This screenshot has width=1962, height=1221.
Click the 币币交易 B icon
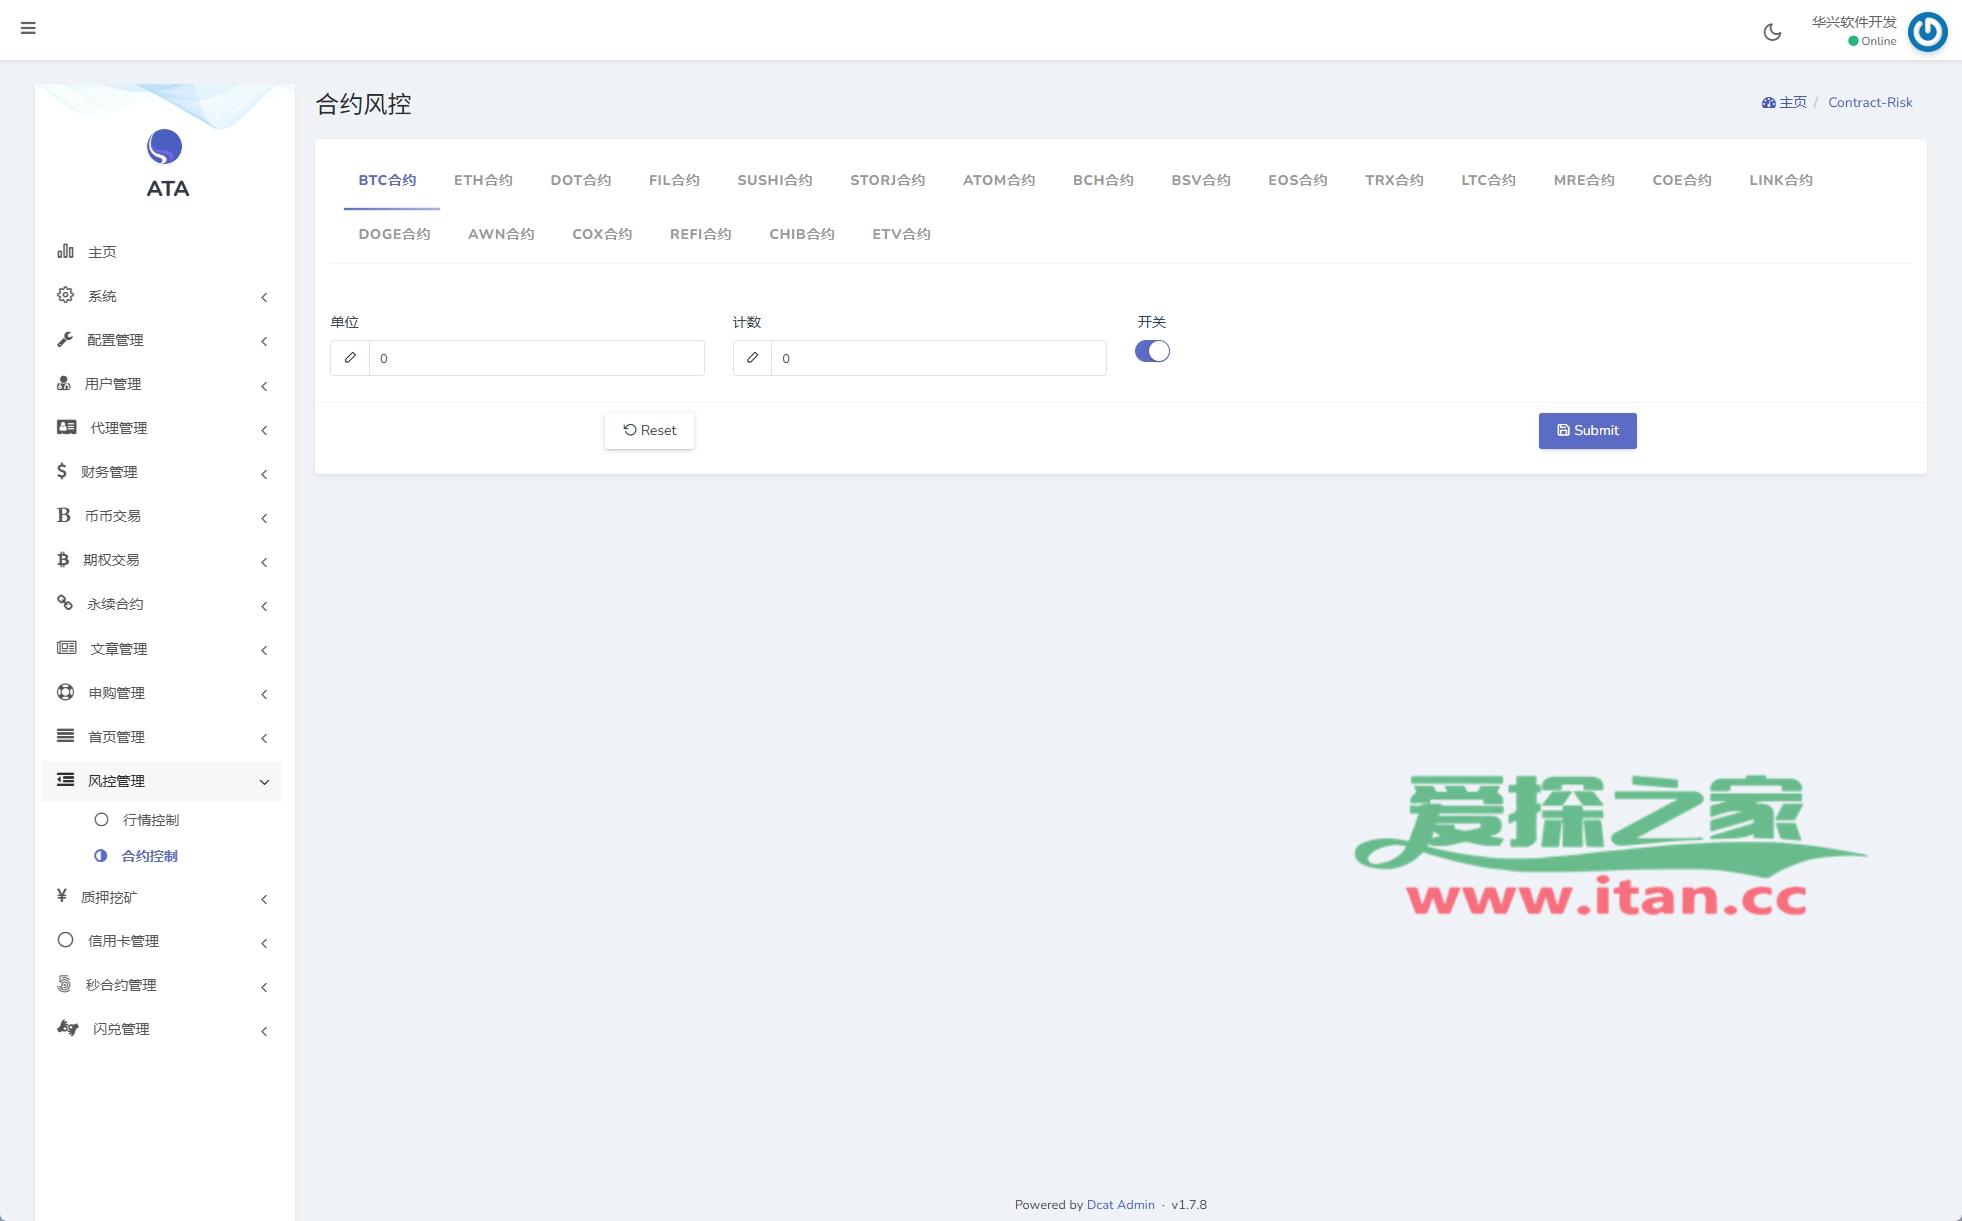pyautogui.click(x=64, y=515)
